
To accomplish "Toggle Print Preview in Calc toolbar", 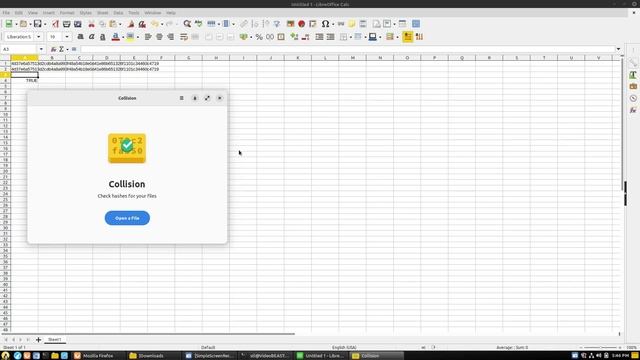I will click(78, 24).
